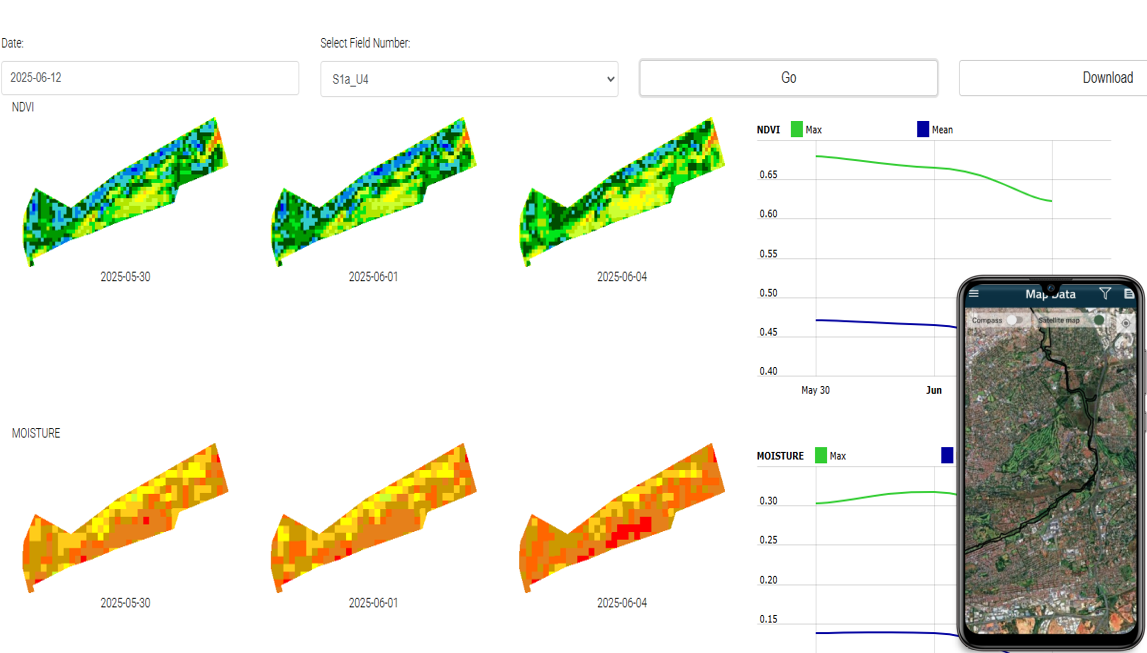Open the Moisture map for 2025-06-01
Screen dimensions: 1147x653
373,516
